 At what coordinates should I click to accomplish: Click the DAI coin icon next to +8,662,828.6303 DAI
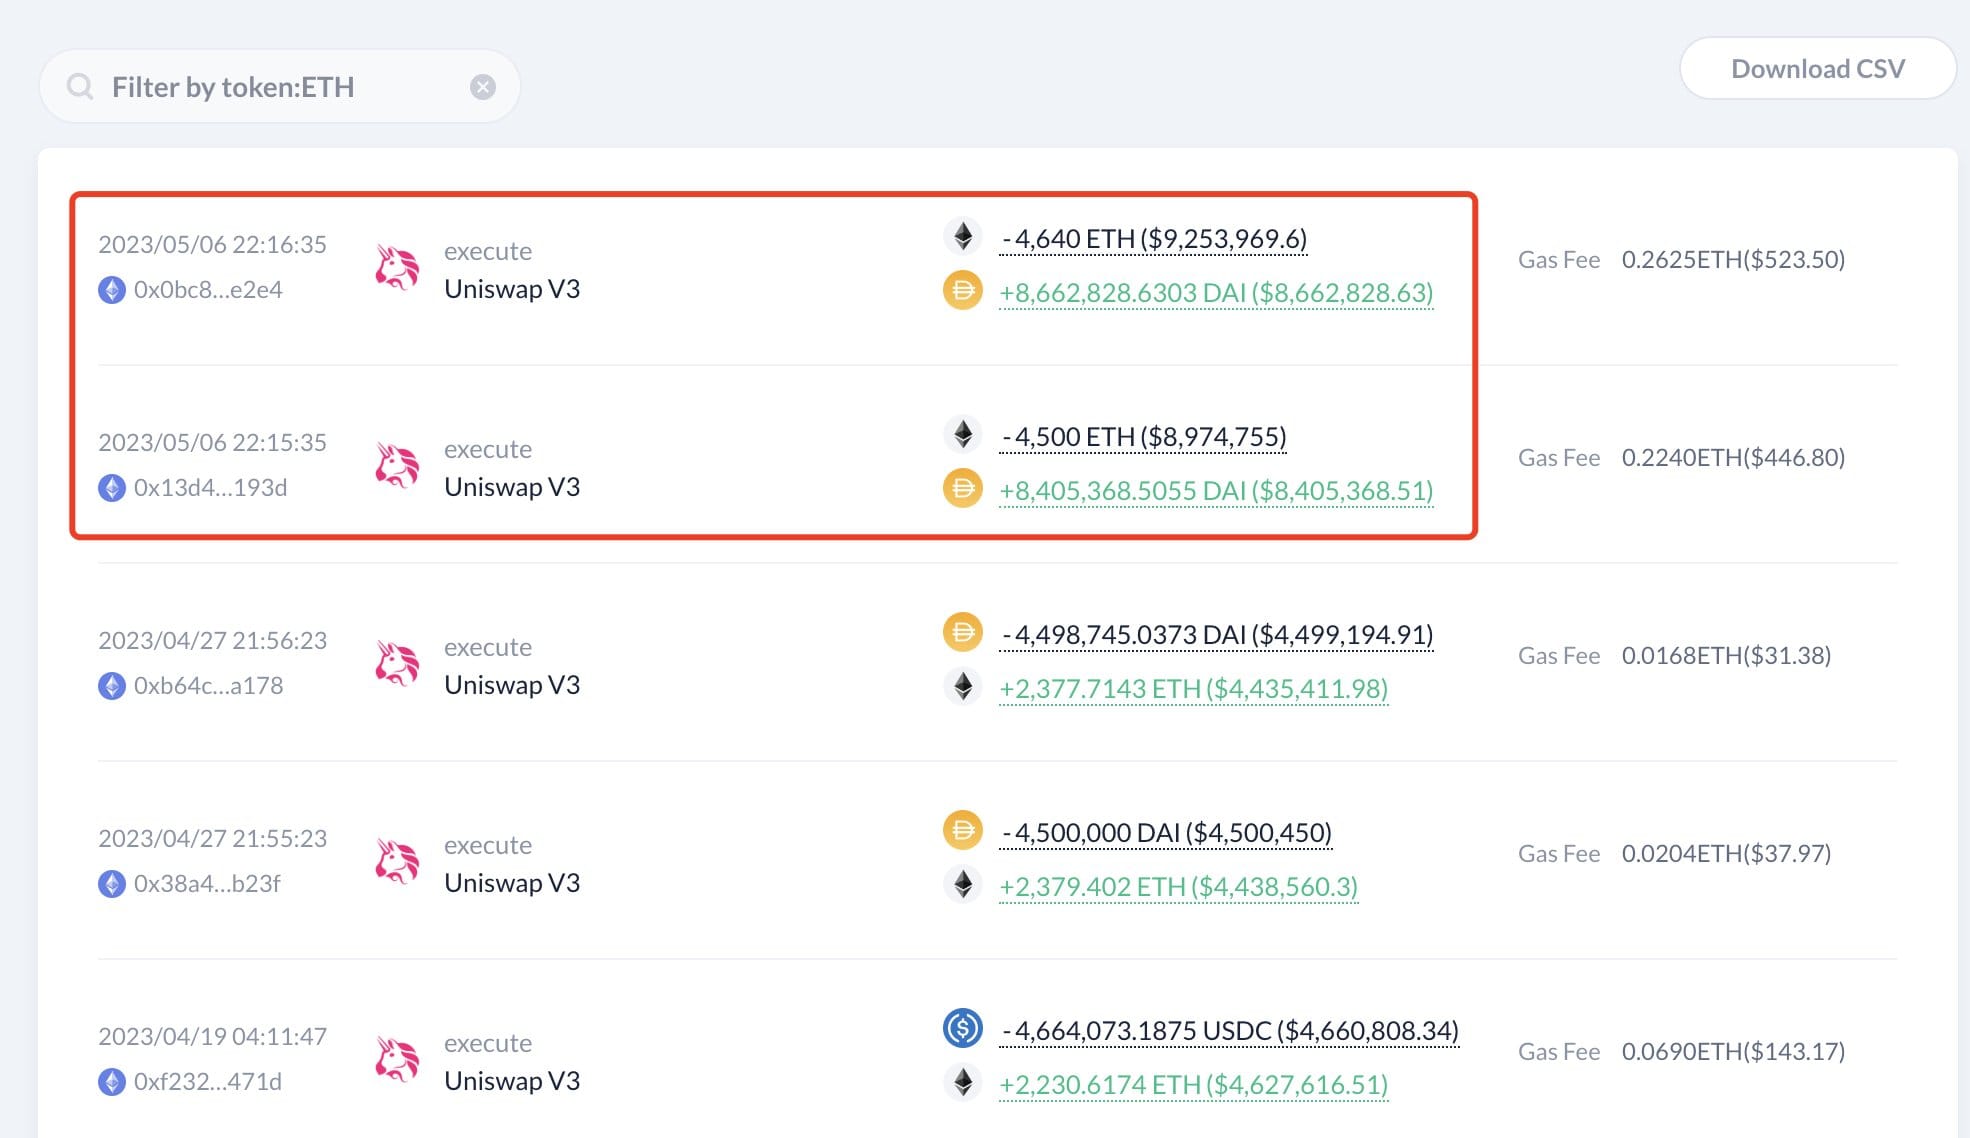pos(963,293)
